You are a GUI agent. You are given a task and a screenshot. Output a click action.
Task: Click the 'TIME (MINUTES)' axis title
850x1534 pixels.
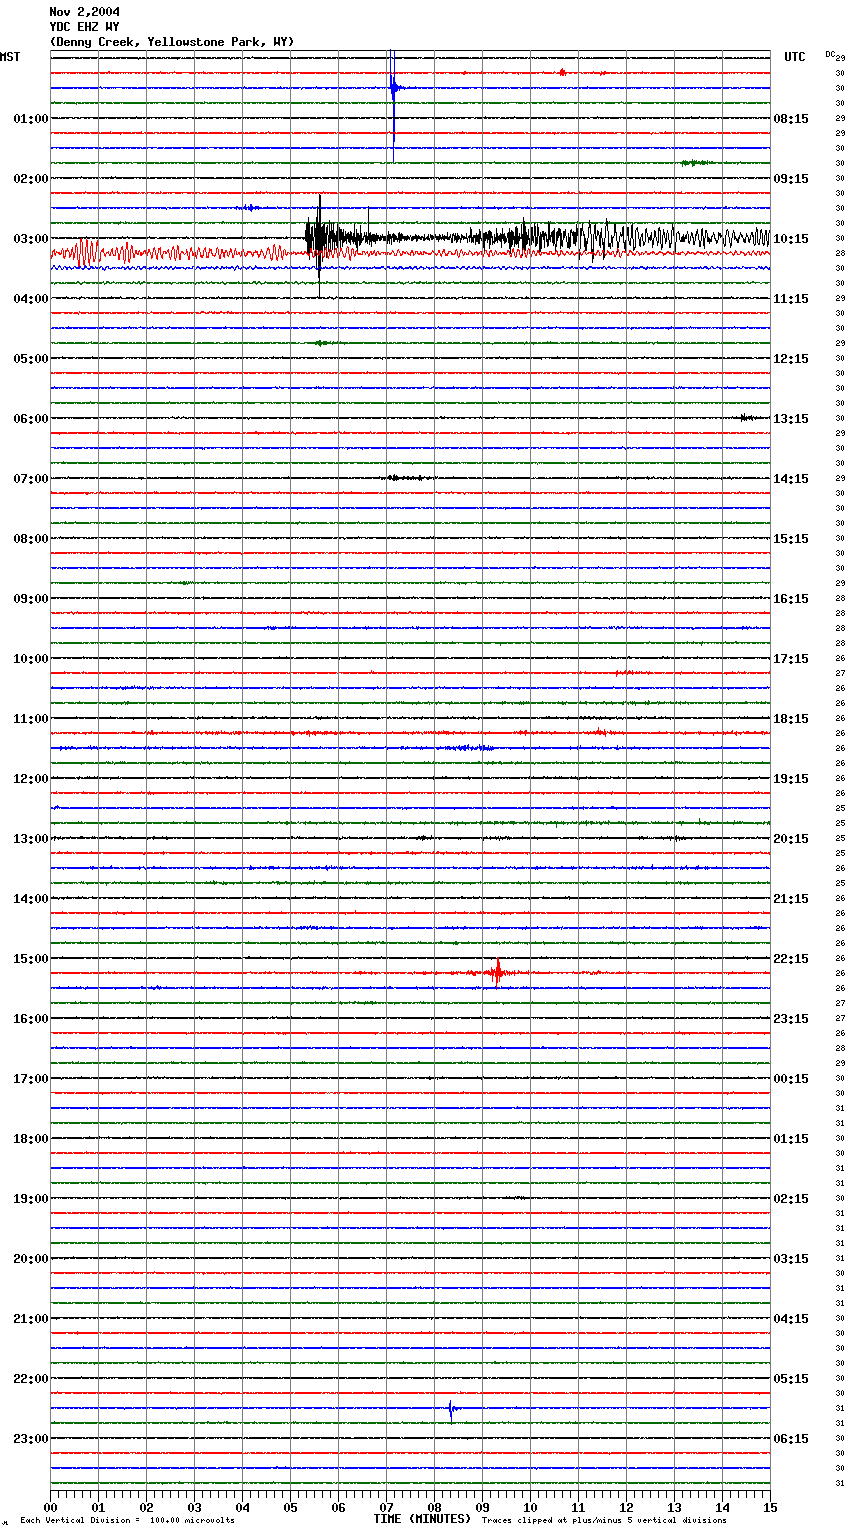422,1519
